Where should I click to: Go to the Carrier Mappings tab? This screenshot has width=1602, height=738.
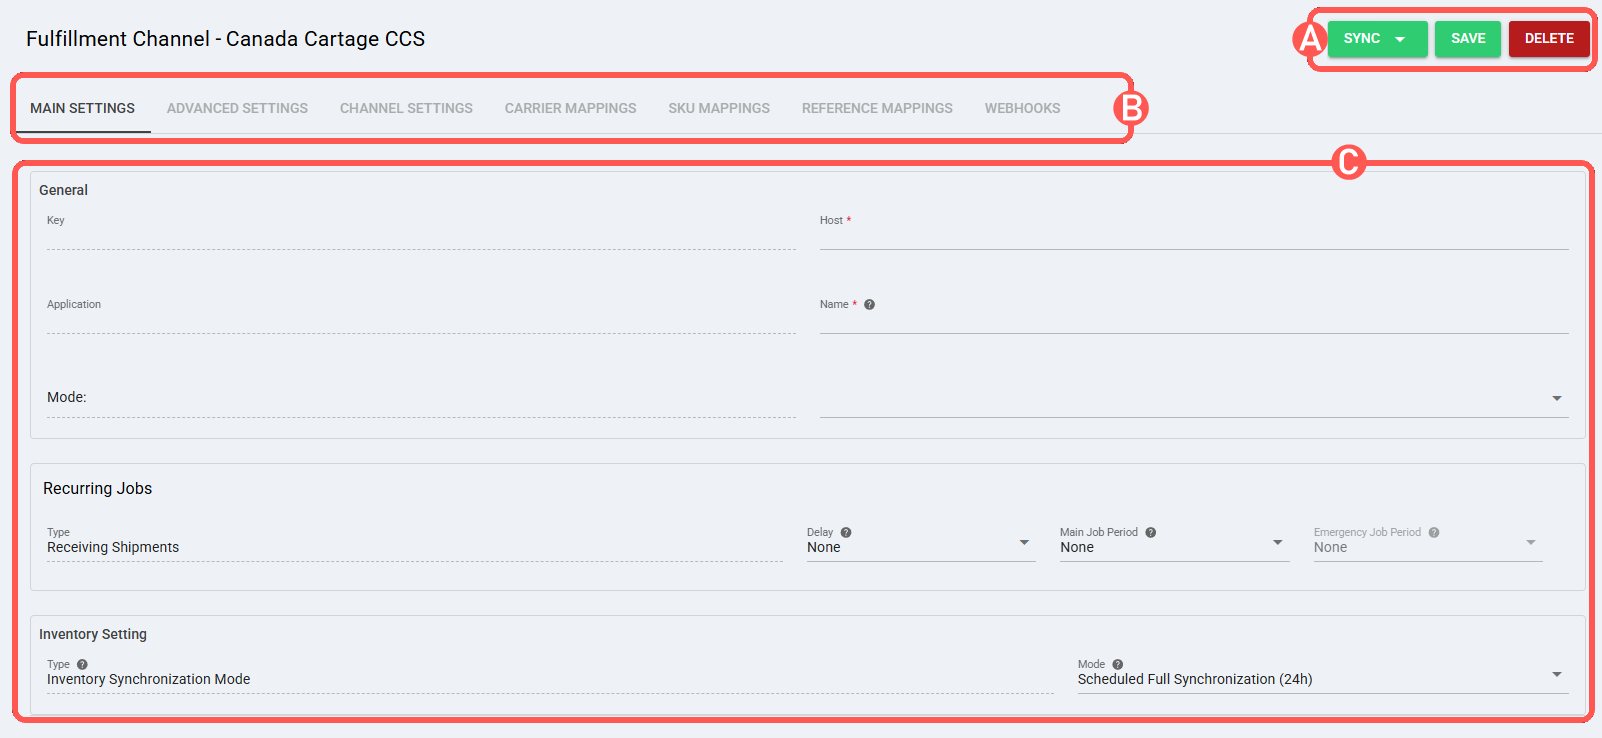click(570, 108)
